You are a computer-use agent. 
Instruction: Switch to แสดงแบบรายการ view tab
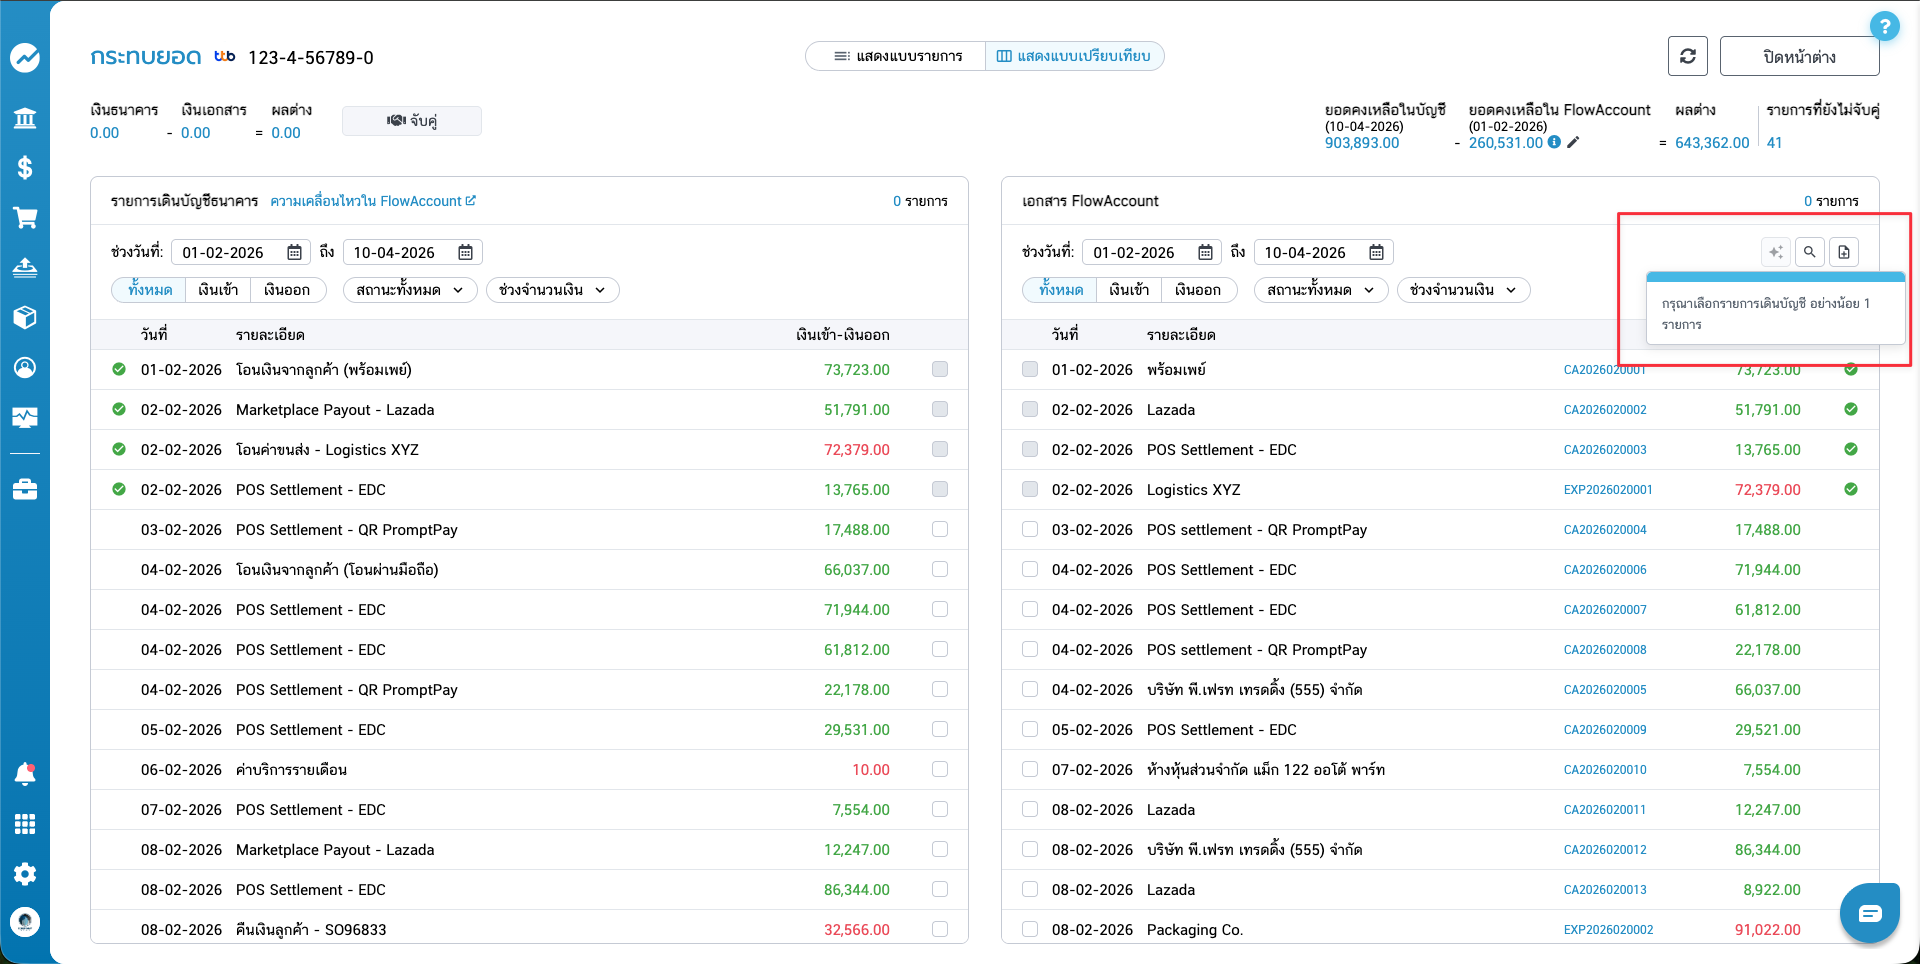click(x=897, y=56)
